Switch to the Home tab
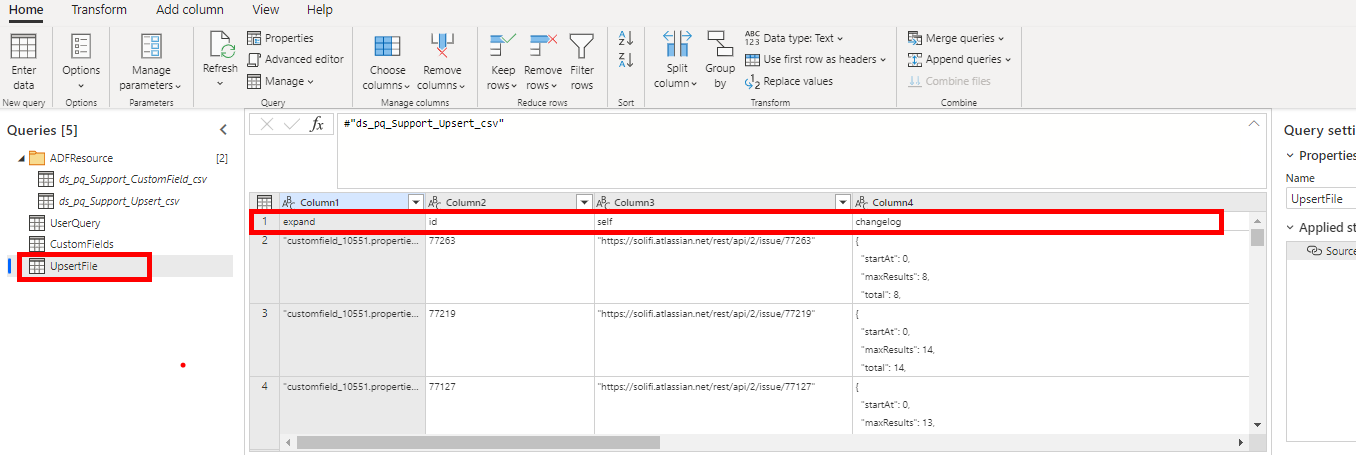This screenshot has height=455, width=1356. pyautogui.click(x=25, y=9)
